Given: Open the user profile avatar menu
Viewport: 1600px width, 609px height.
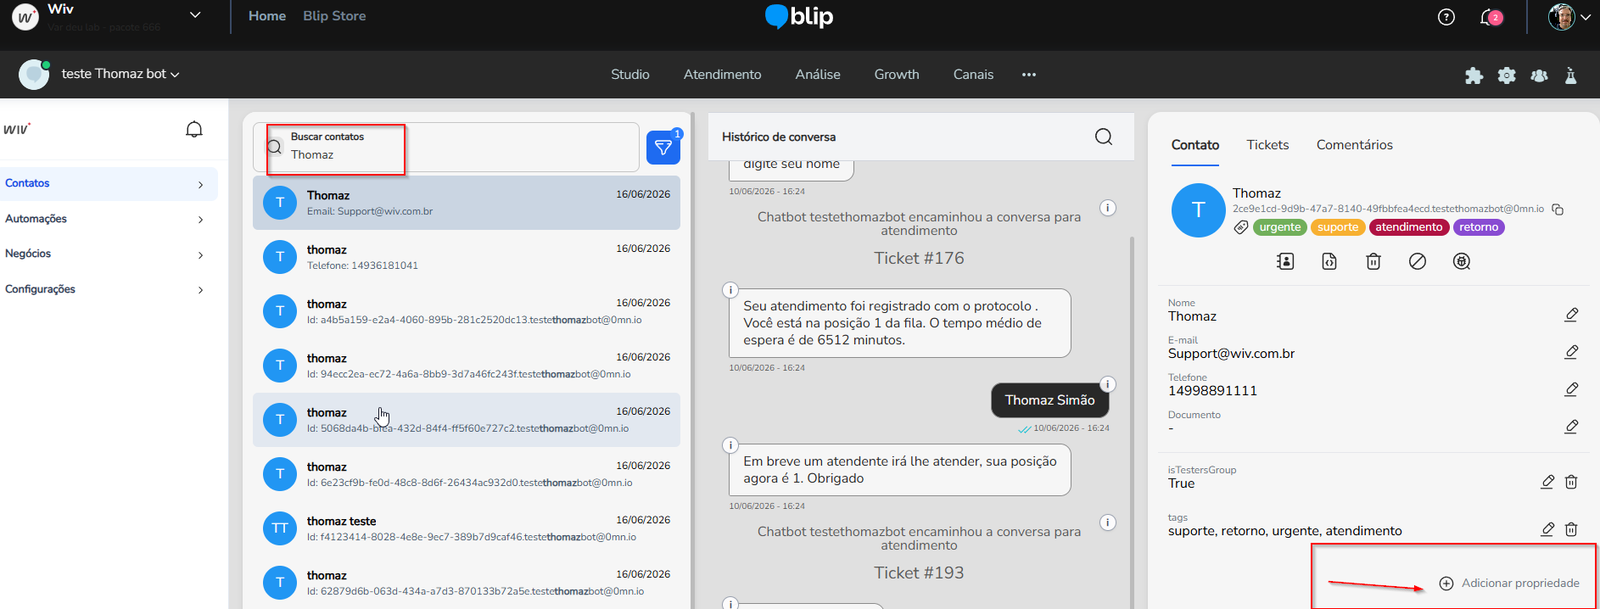Looking at the screenshot, I should click(1568, 17).
